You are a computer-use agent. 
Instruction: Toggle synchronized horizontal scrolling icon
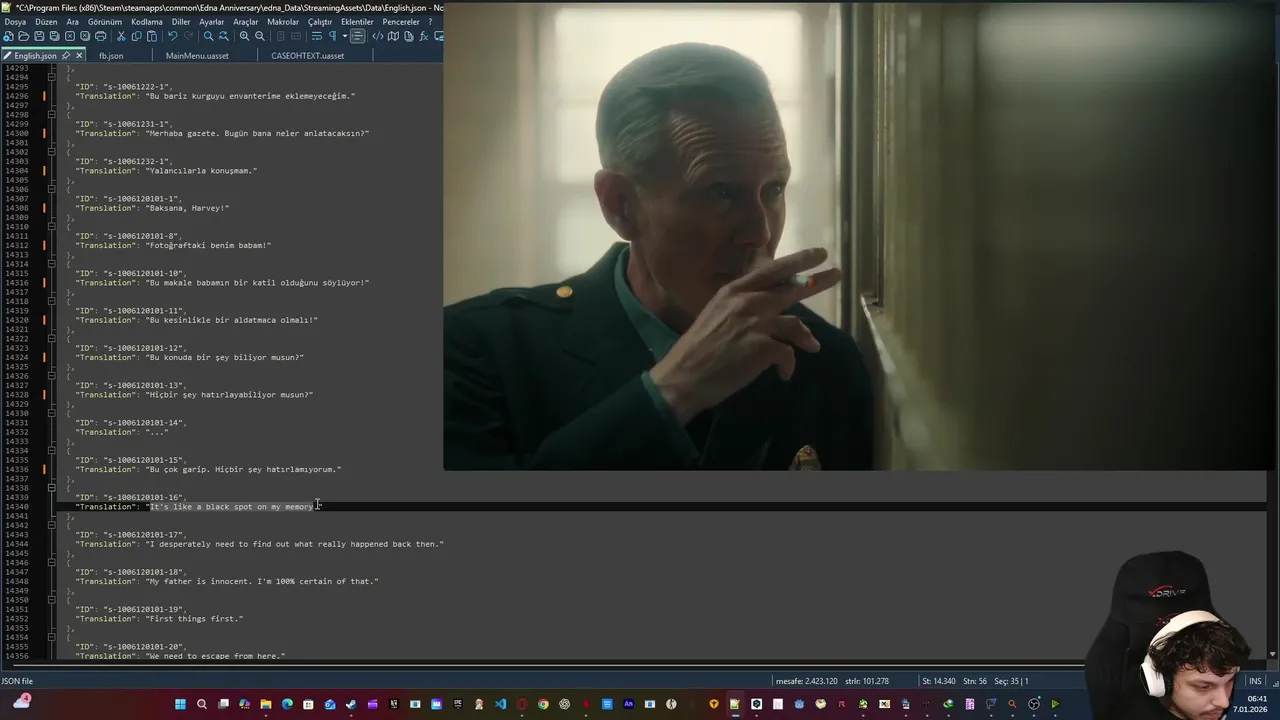coord(296,36)
